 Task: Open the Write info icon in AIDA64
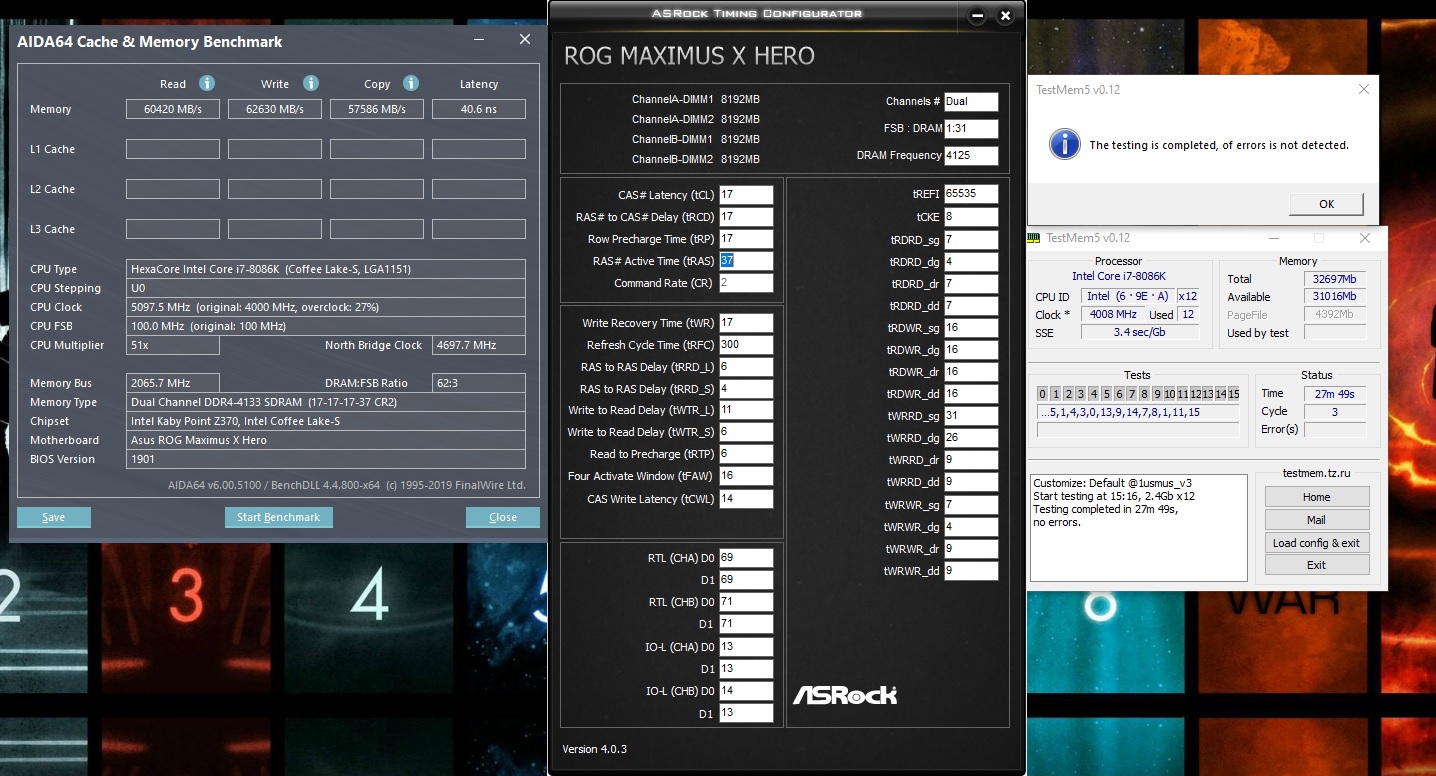click(x=311, y=83)
